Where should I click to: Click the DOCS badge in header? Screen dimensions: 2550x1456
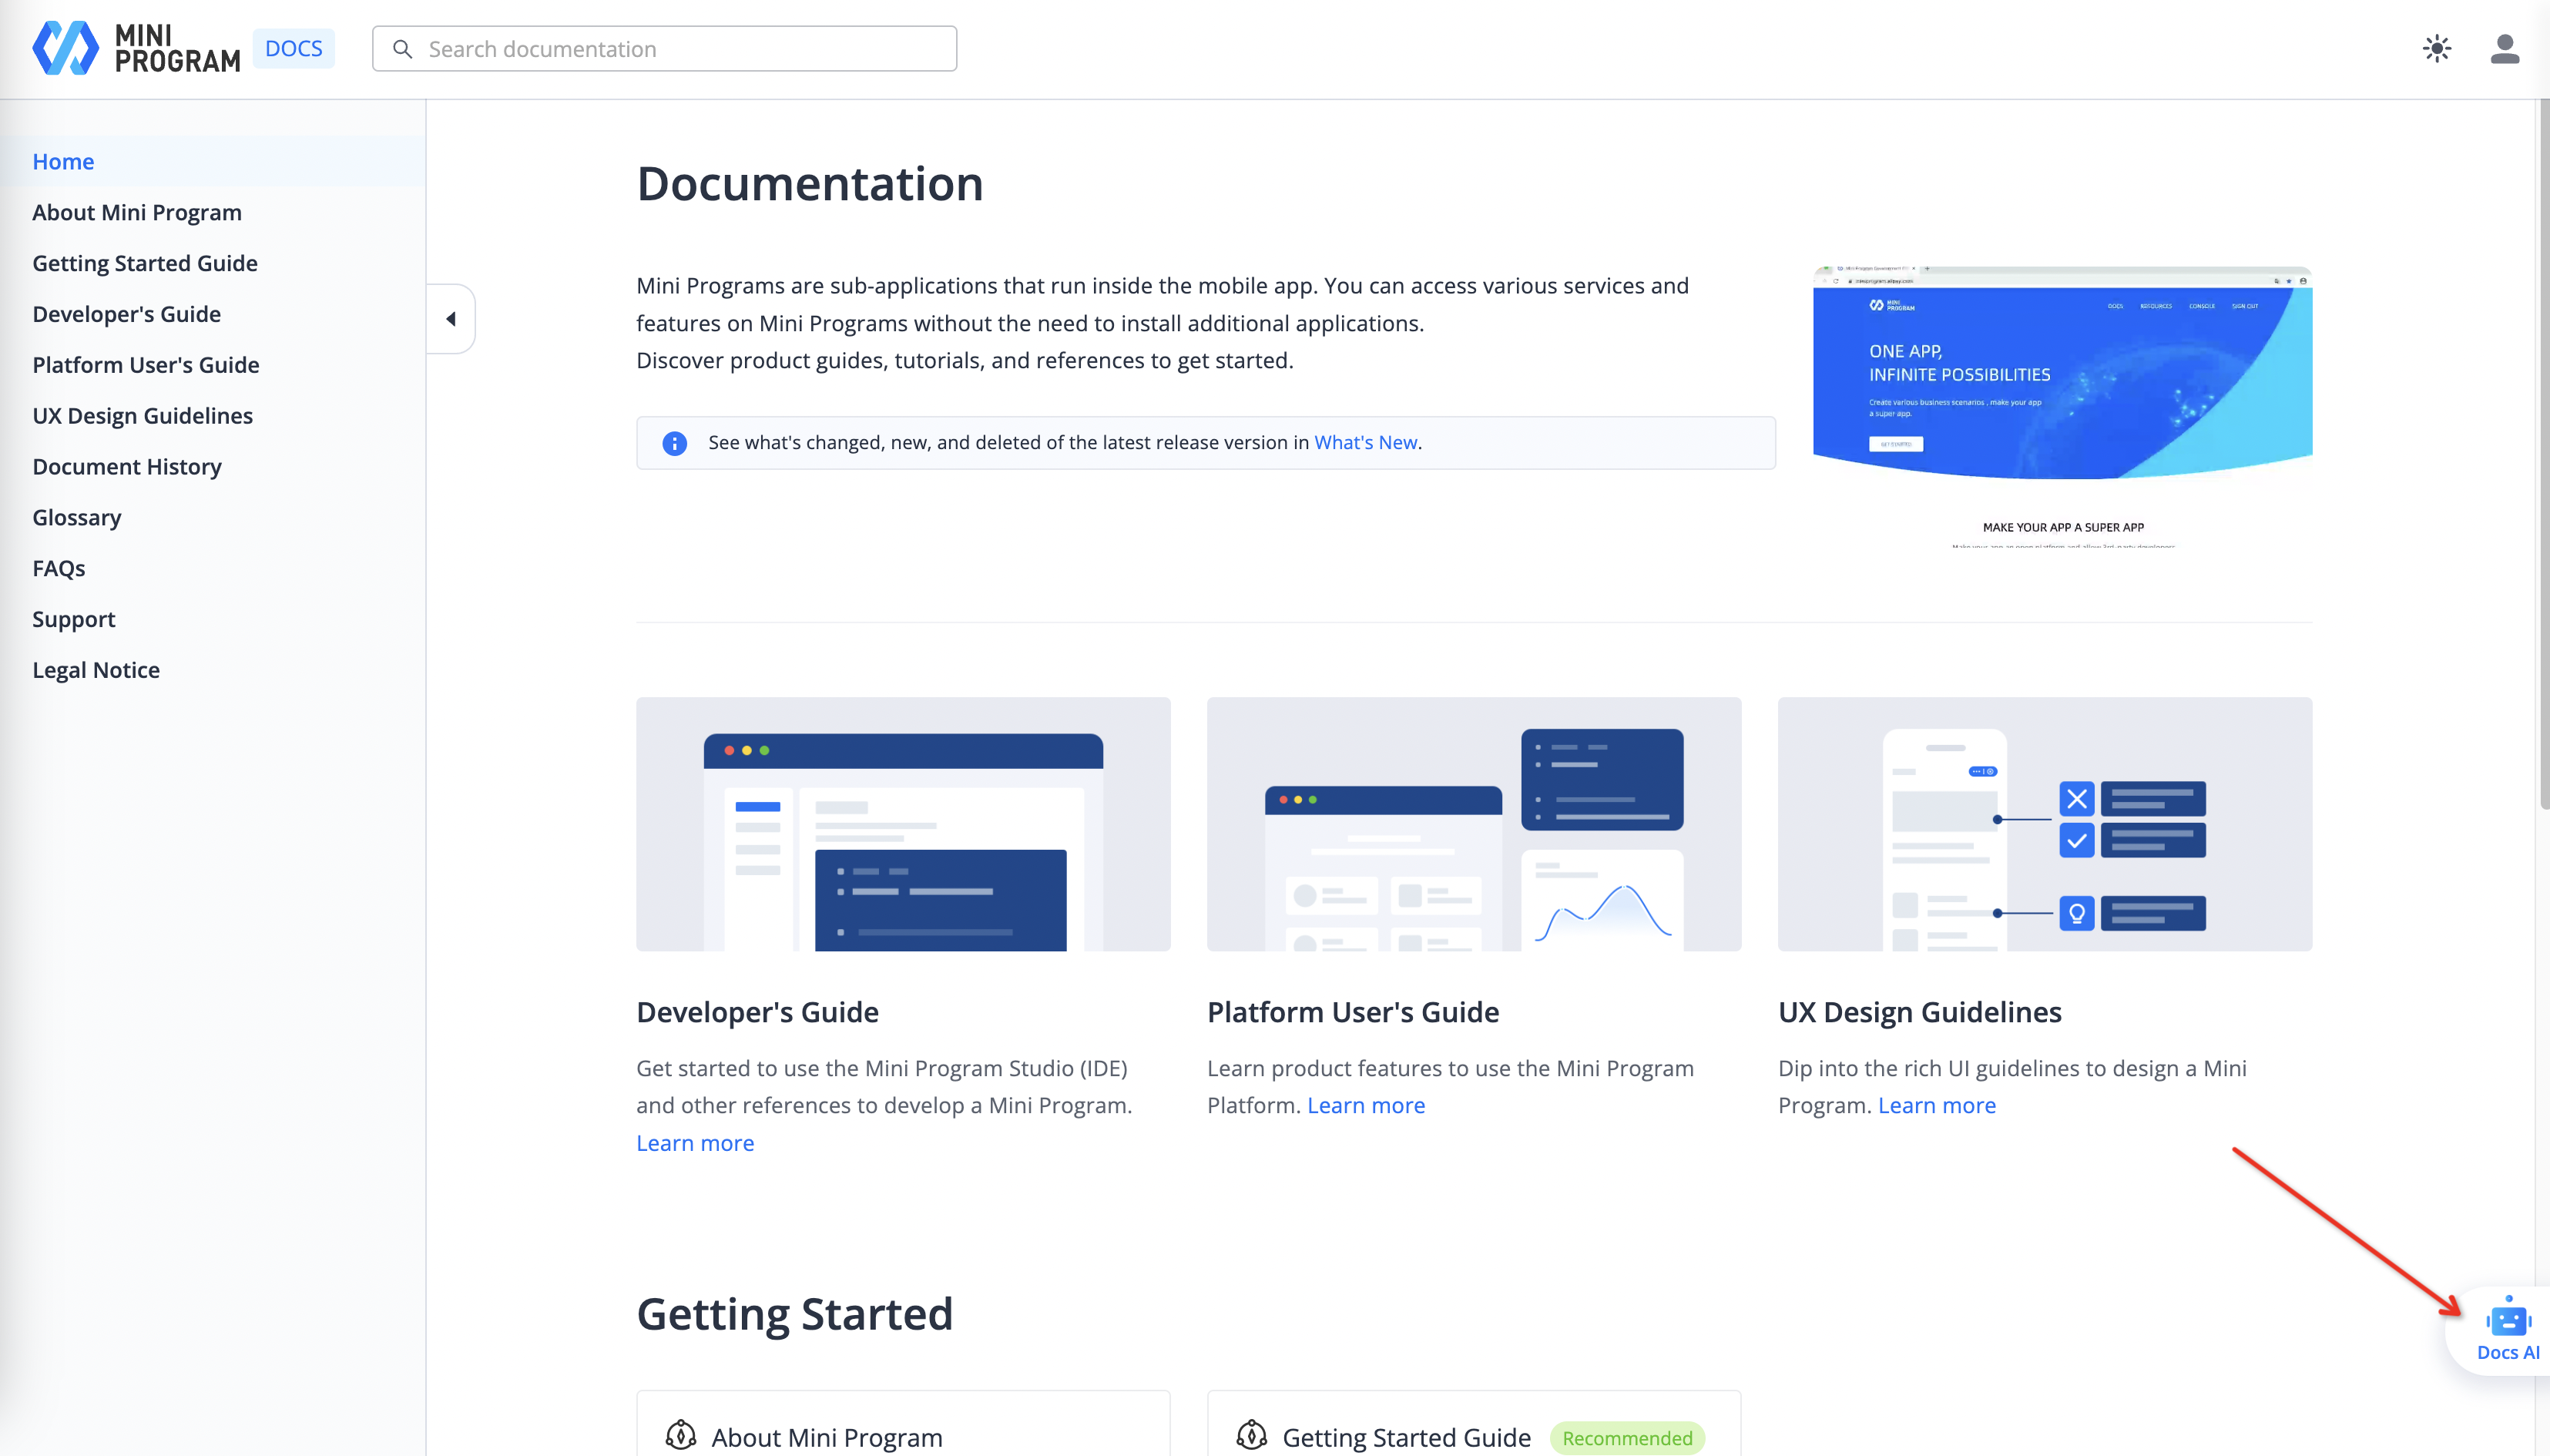point(293,48)
